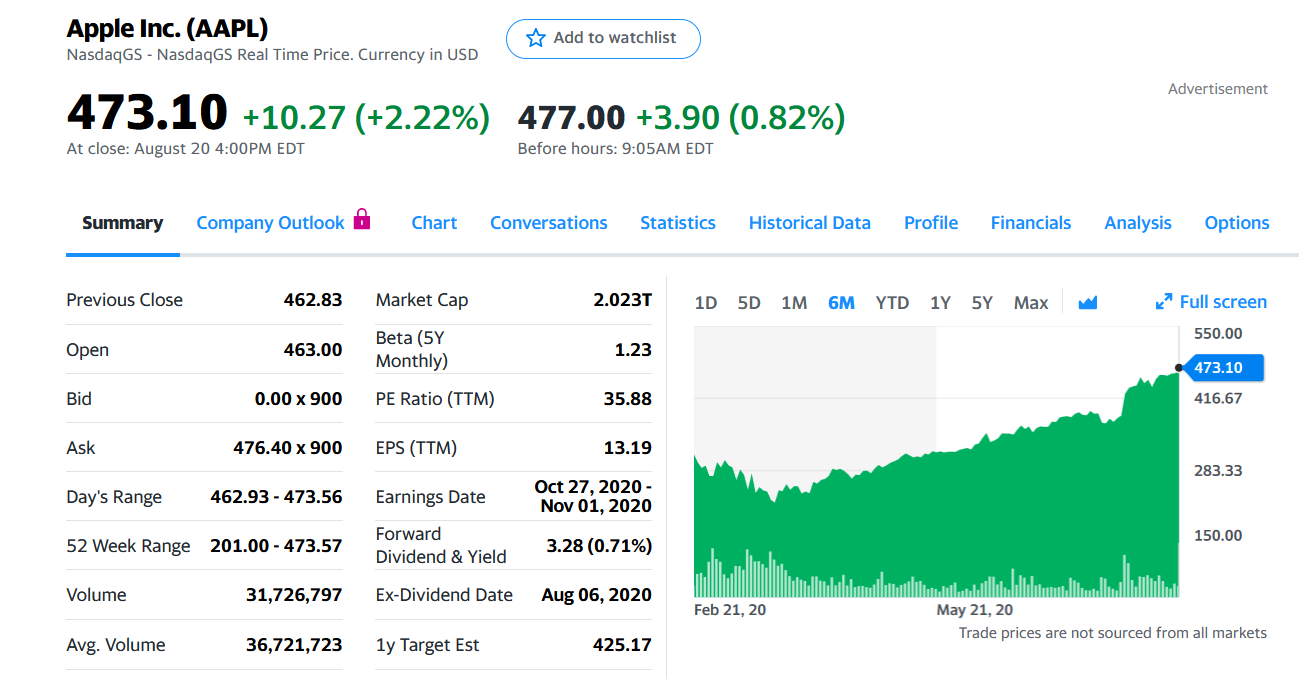
Task: Click Forward Dividend & Yield value 3.28 (0.71%)
Action: pyautogui.click(x=599, y=546)
